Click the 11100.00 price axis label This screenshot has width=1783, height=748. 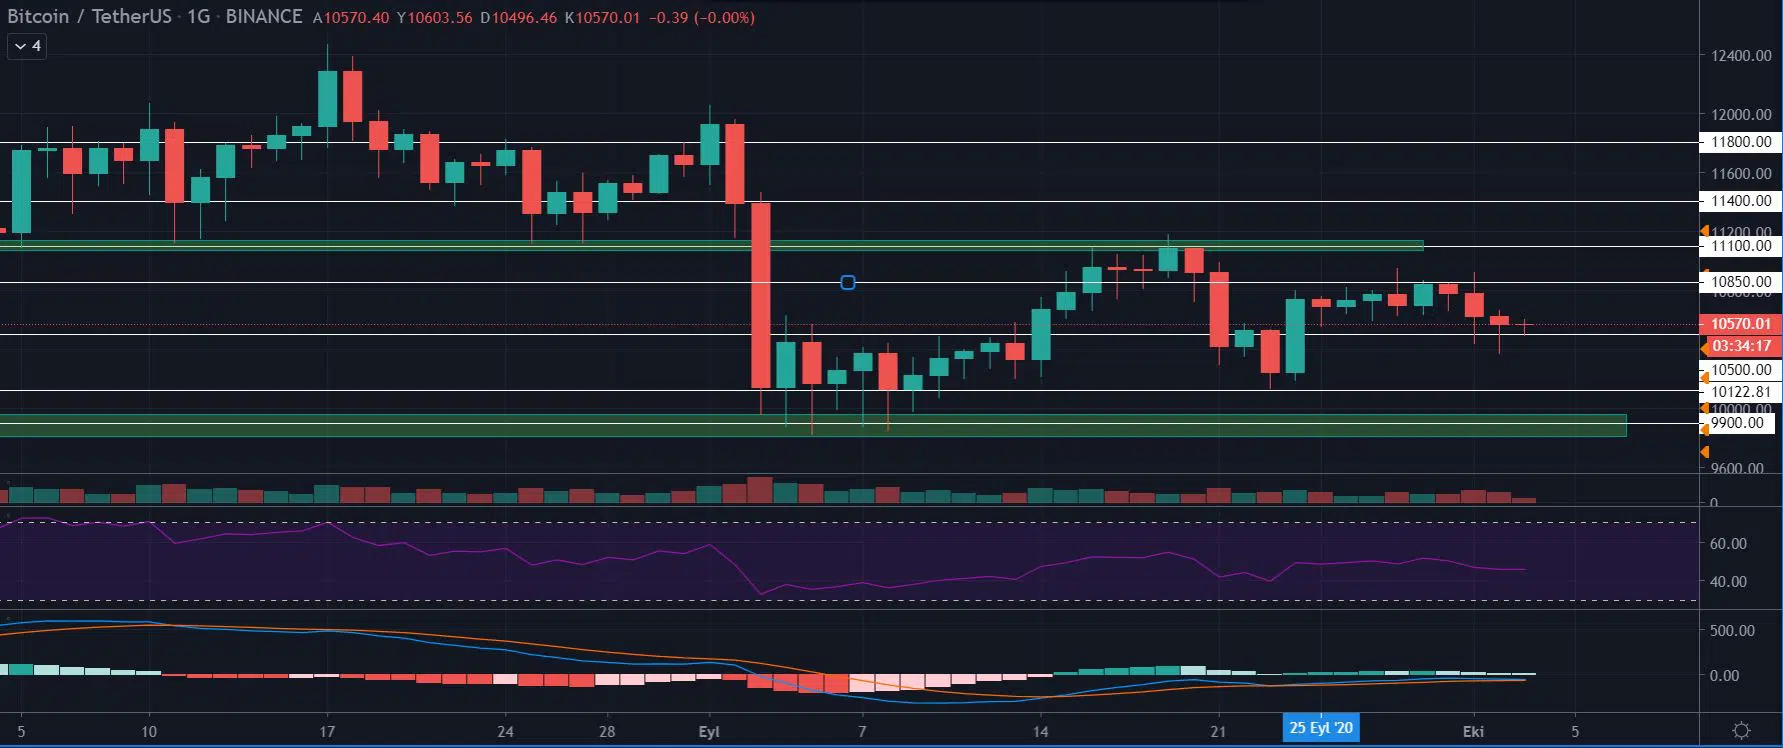click(x=1740, y=246)
